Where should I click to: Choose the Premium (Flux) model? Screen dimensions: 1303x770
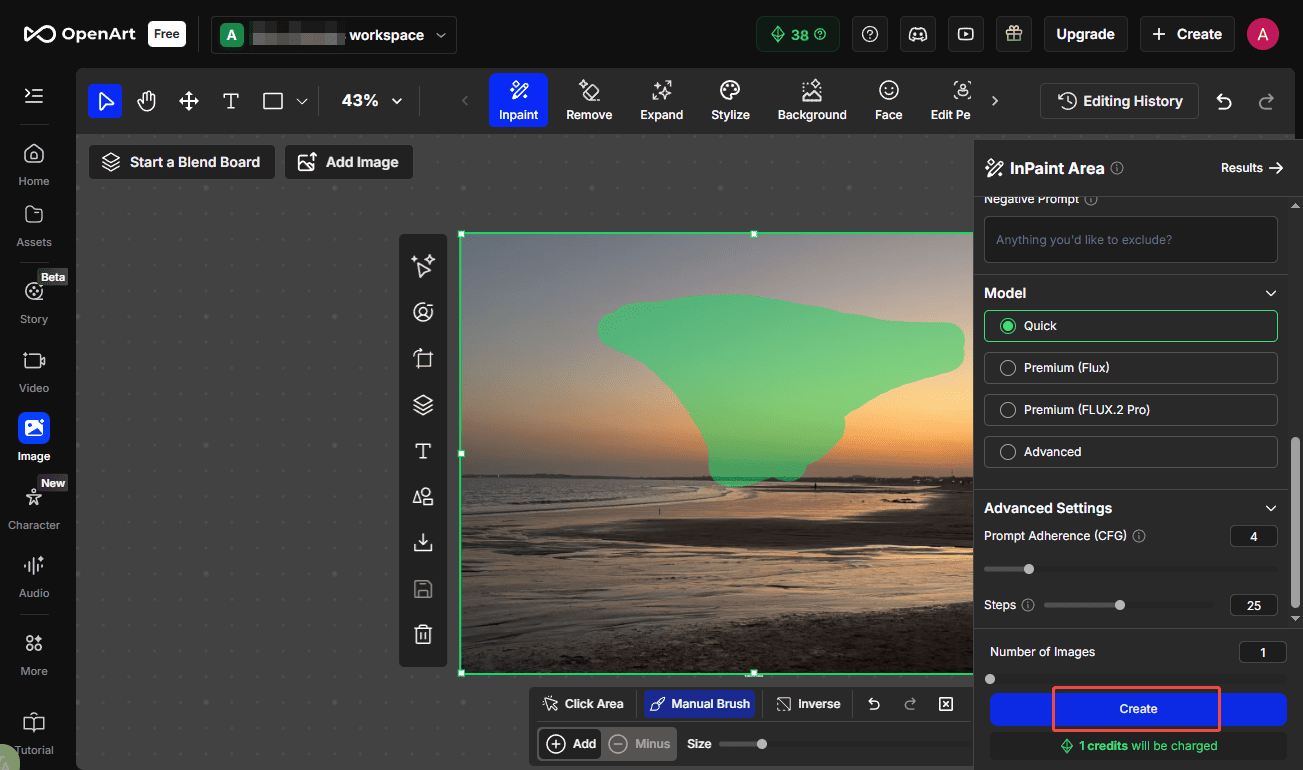[x=1008, y=367]
